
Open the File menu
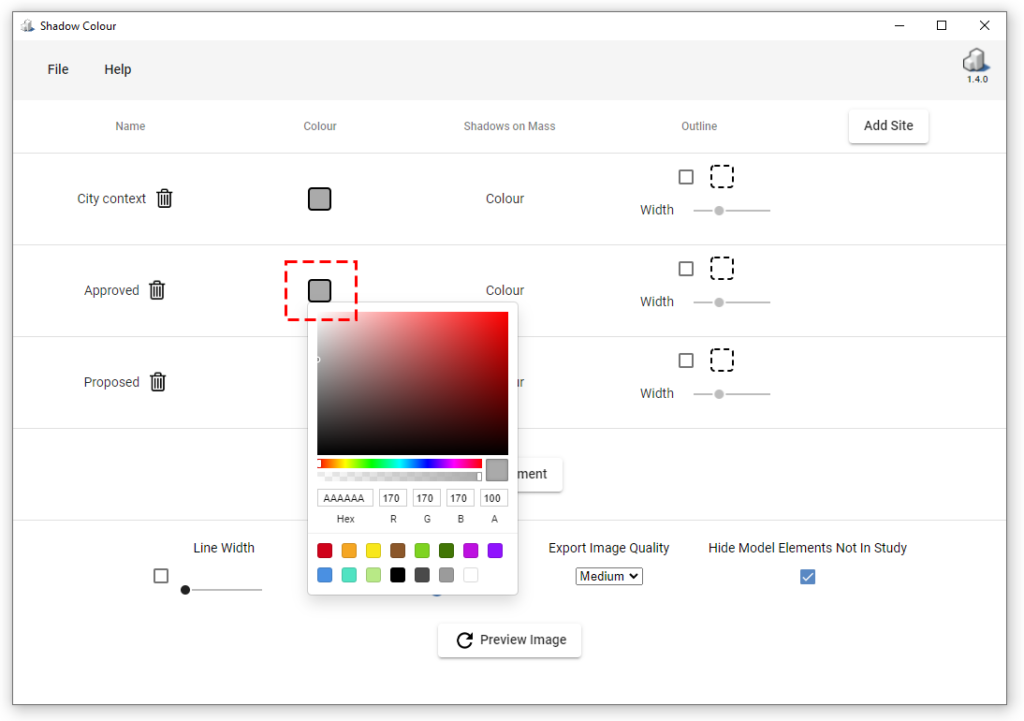57,69
